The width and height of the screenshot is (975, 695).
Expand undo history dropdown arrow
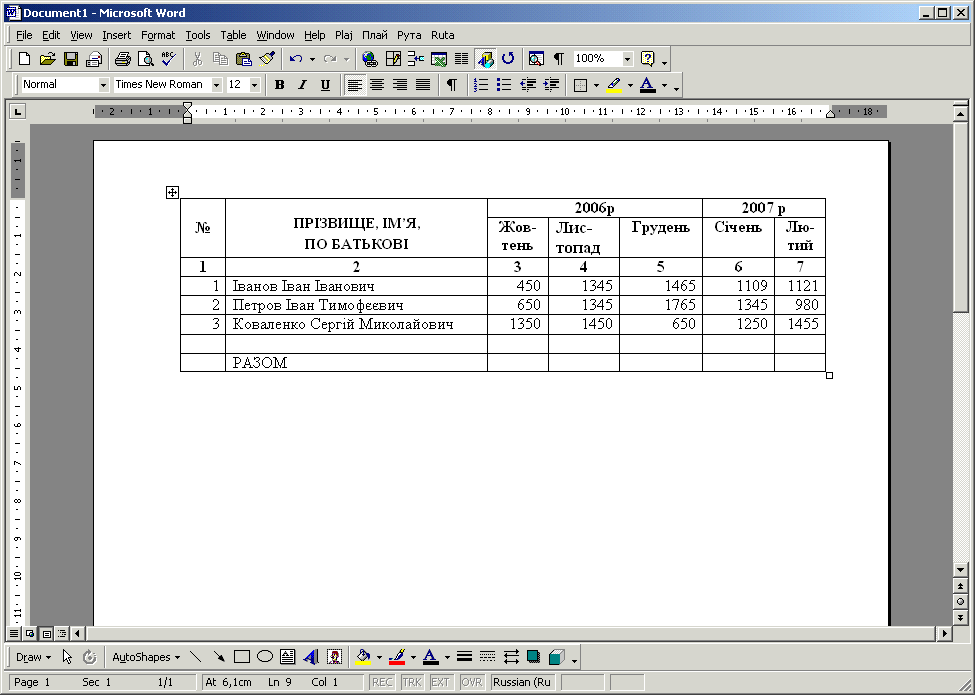pos(312,60)
